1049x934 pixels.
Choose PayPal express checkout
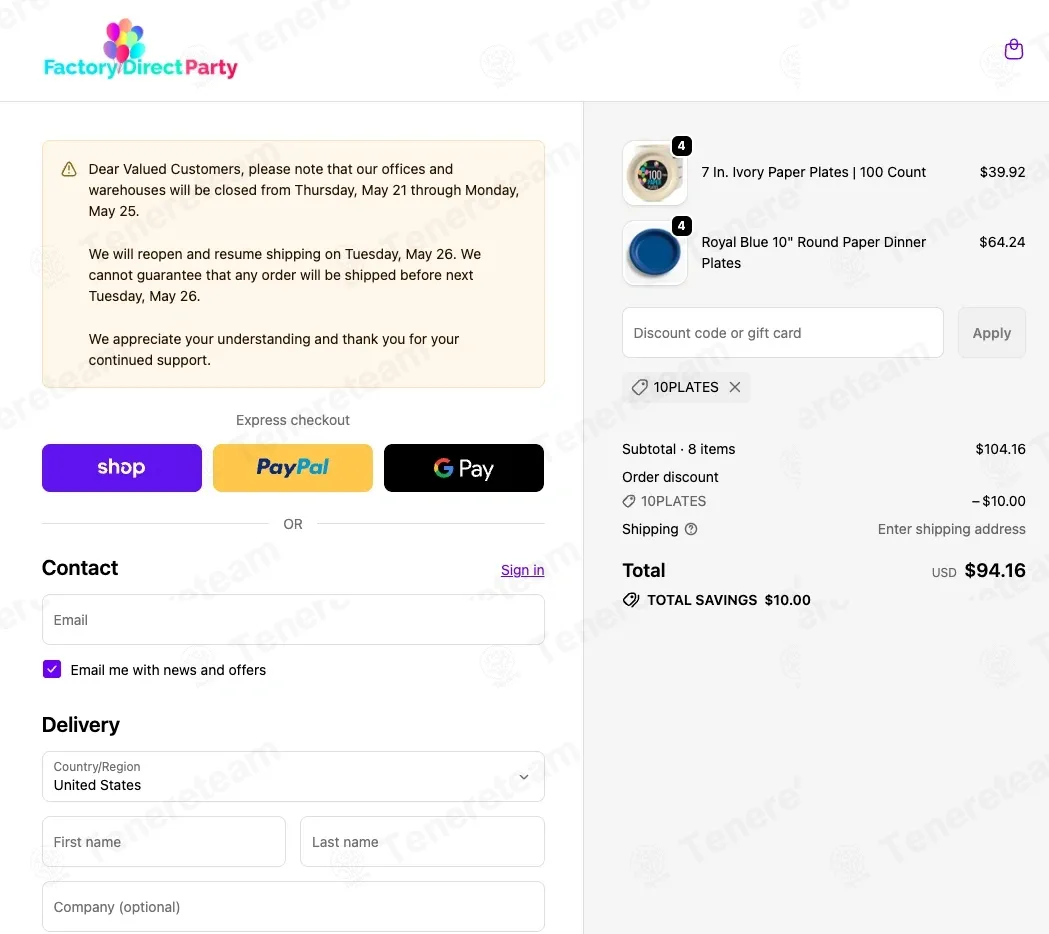pyautogui.click(x=293, y=468)
